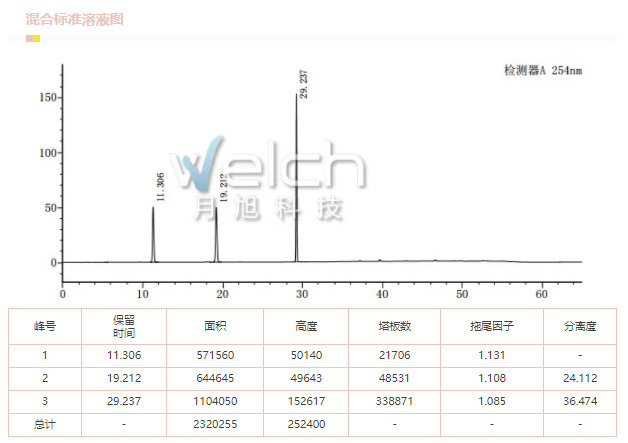This screenshot has height=443, width=628.
Task: Click height value 152617
Action: tap(306, 401)
